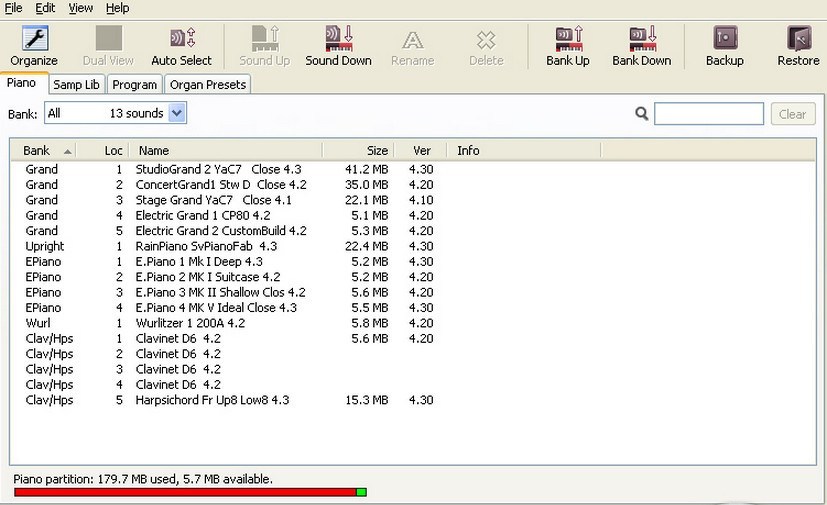Screen dimensions: 827x505
Task: Click the 15.3 MB size cell
Action: pyautogui.click(x=367, y=400)
